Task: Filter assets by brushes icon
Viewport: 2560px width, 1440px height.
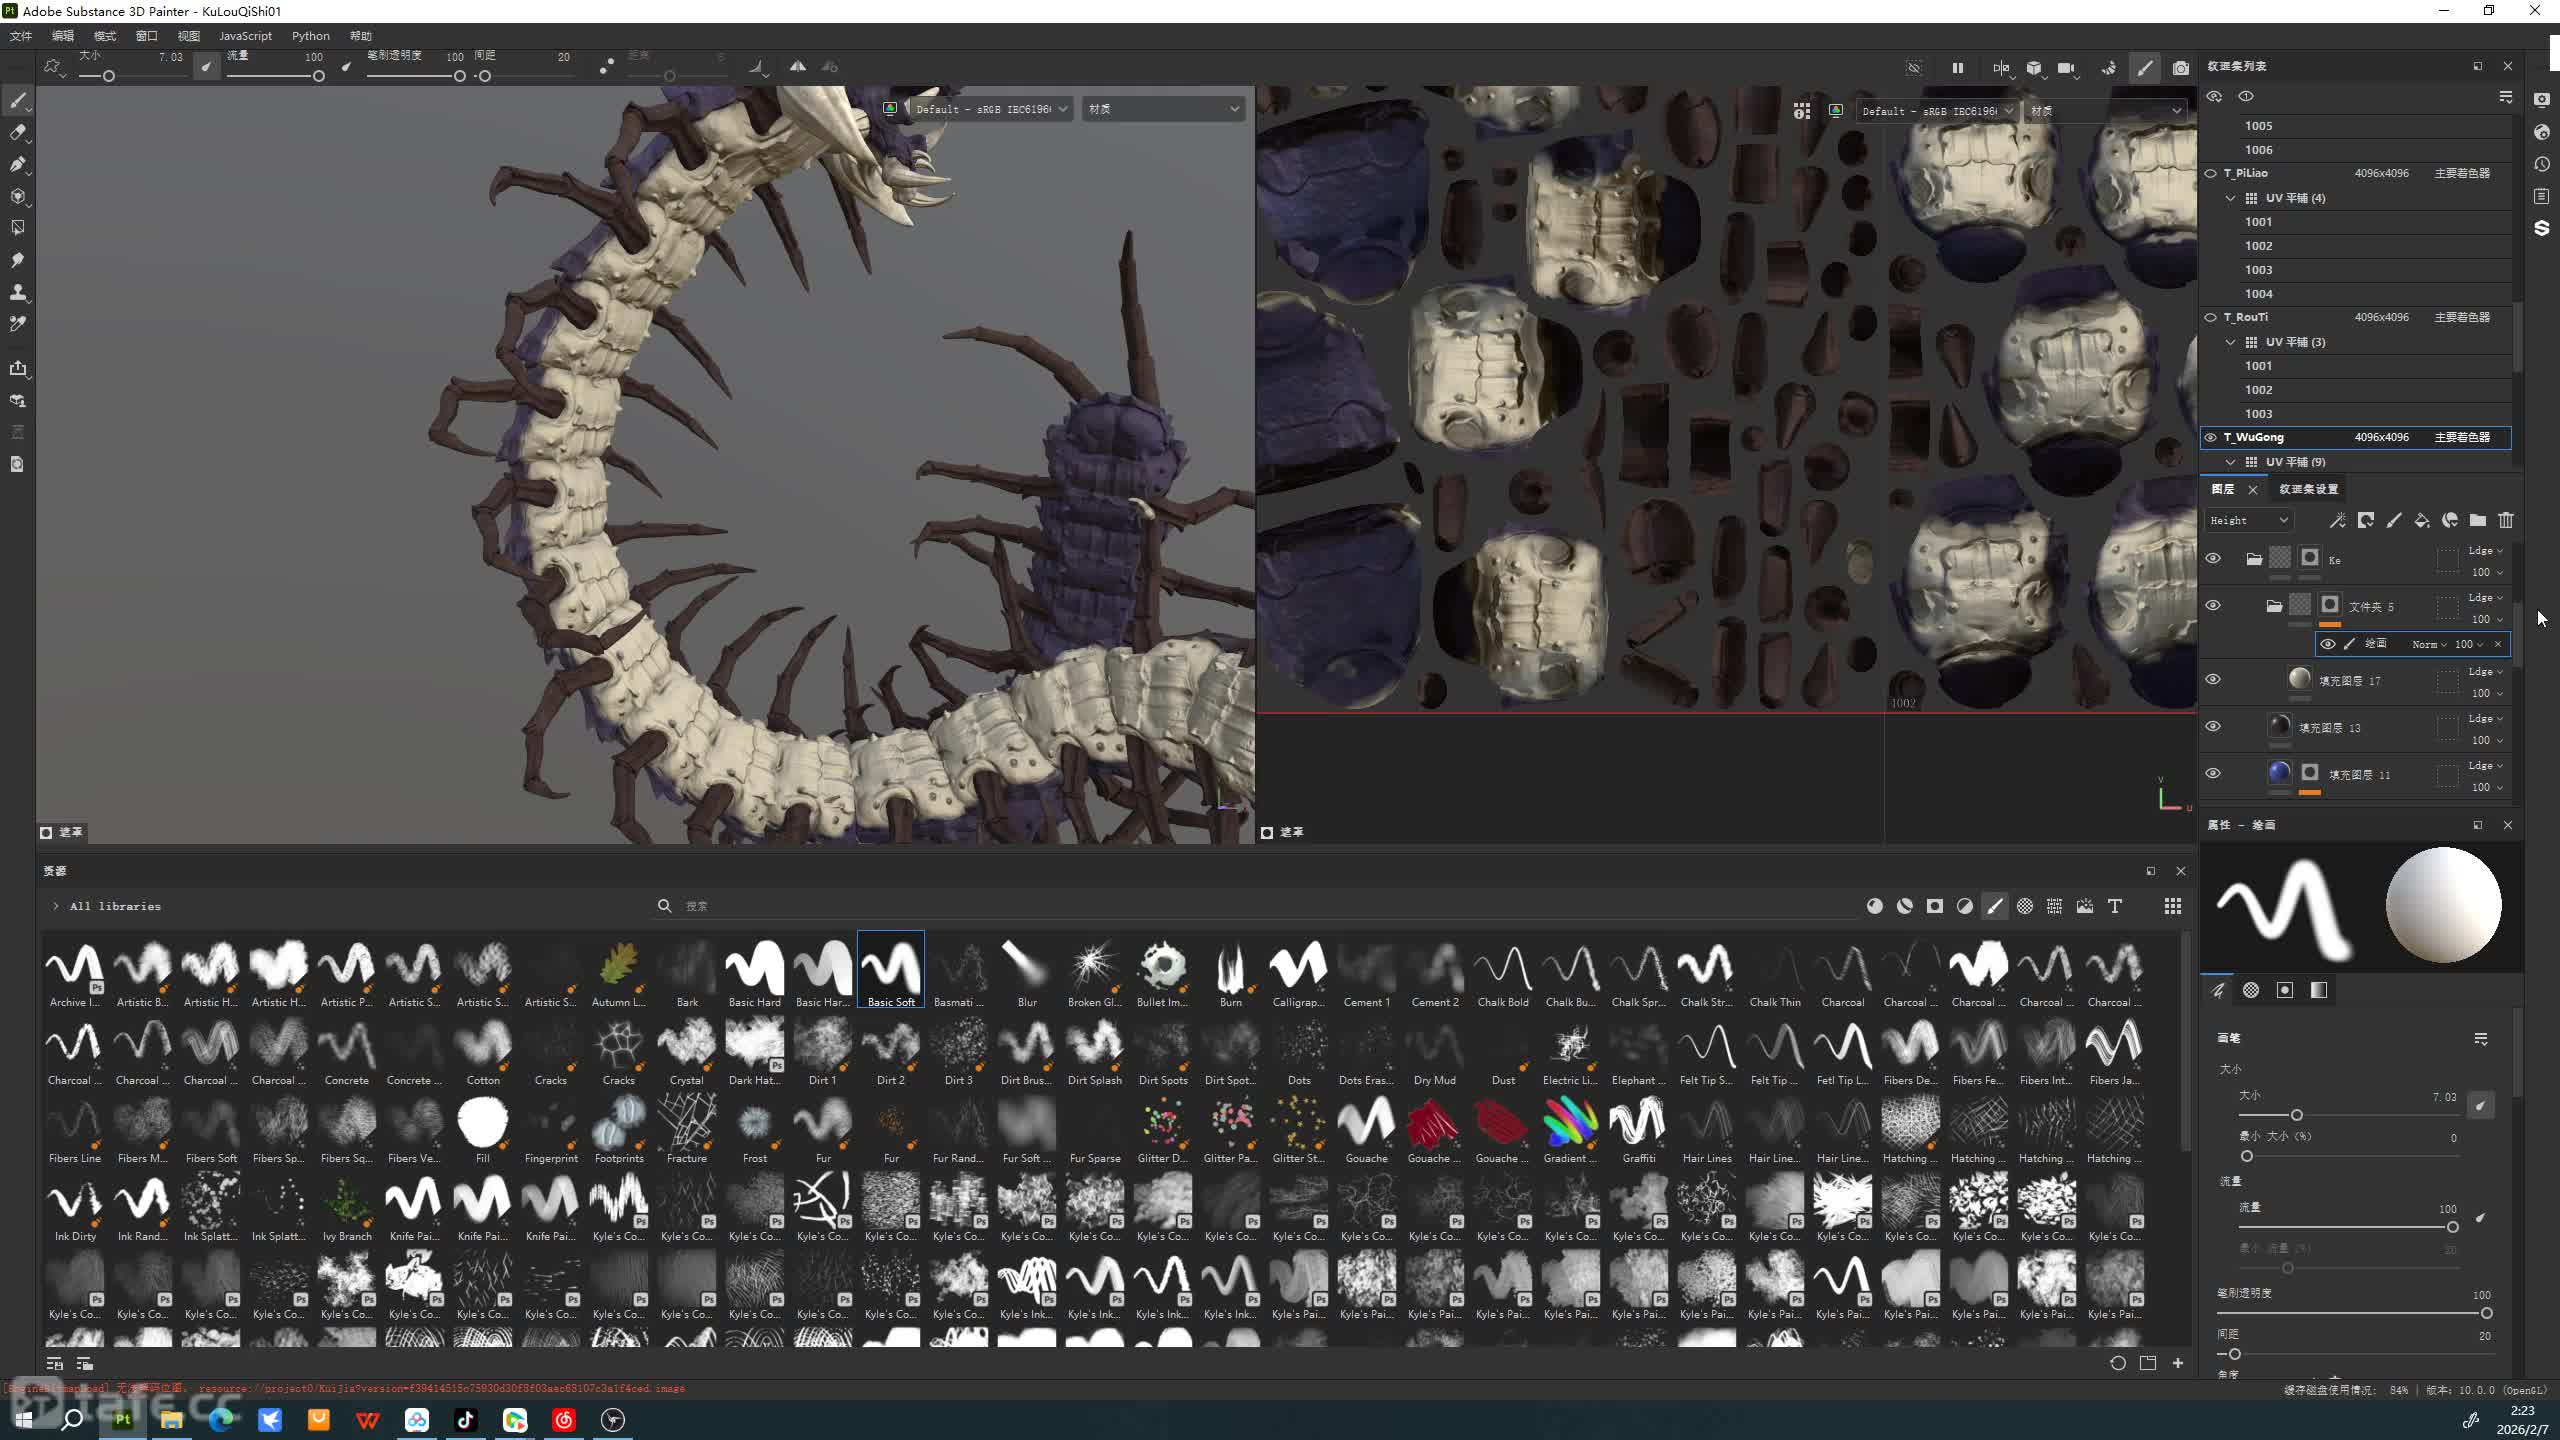Action: [1995, 906]
